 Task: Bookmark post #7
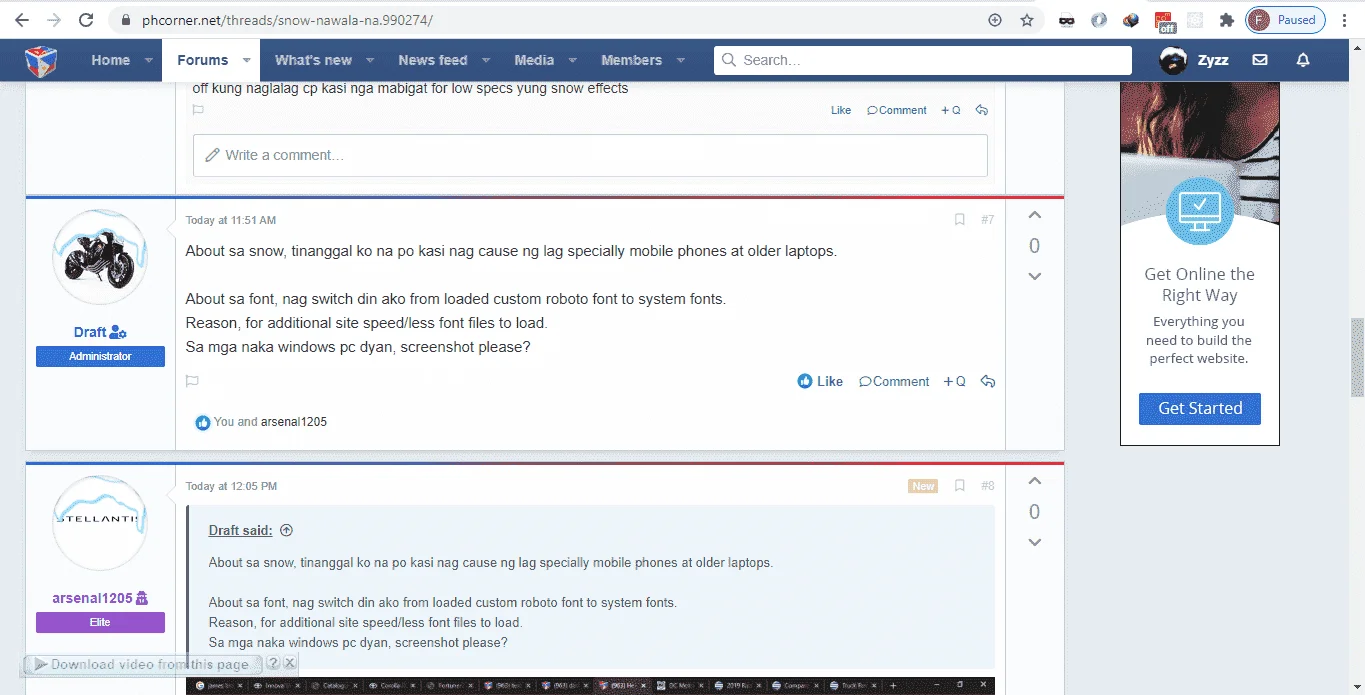[x=960, y=220]
